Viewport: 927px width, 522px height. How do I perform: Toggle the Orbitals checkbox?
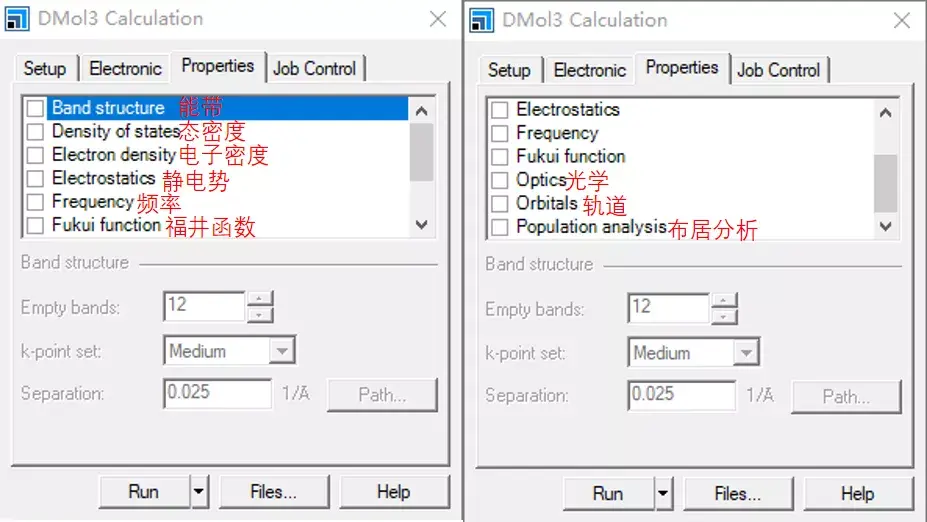500,203
